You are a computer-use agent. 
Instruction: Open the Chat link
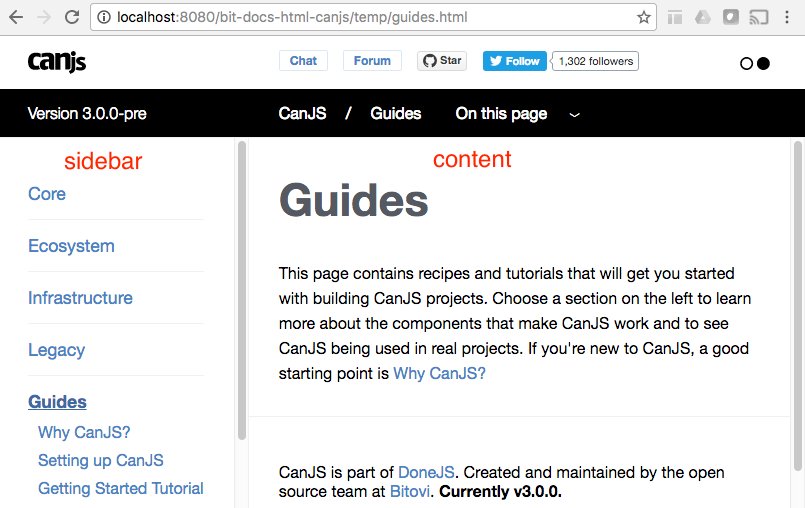click(303, 61)
